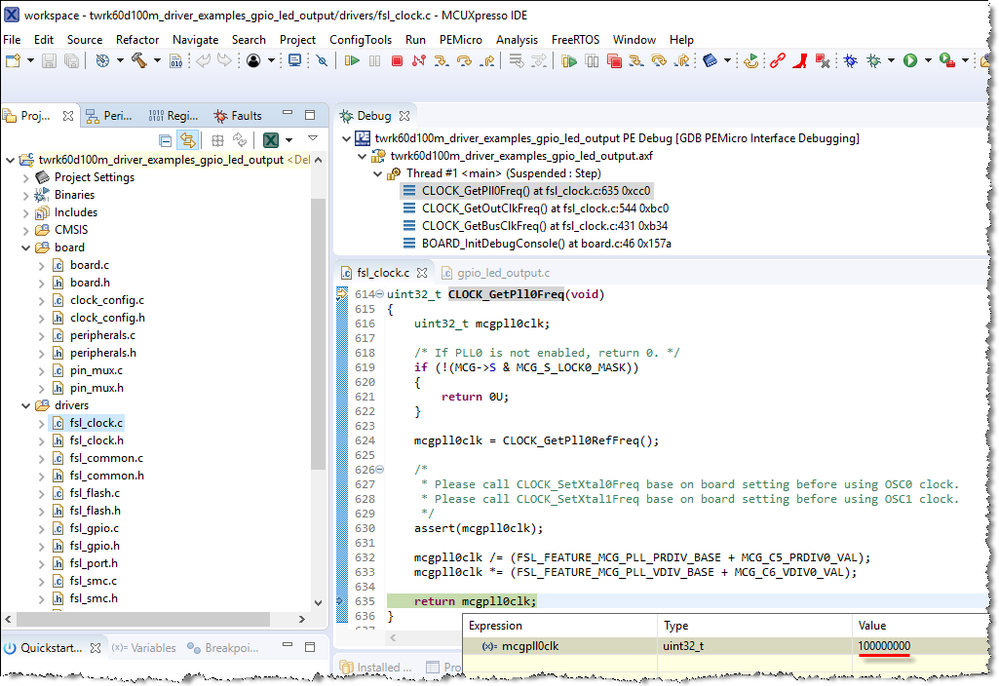Click the Step Over icon
The height and width of the screenshot is (686, 999).
tap(464, 61)
